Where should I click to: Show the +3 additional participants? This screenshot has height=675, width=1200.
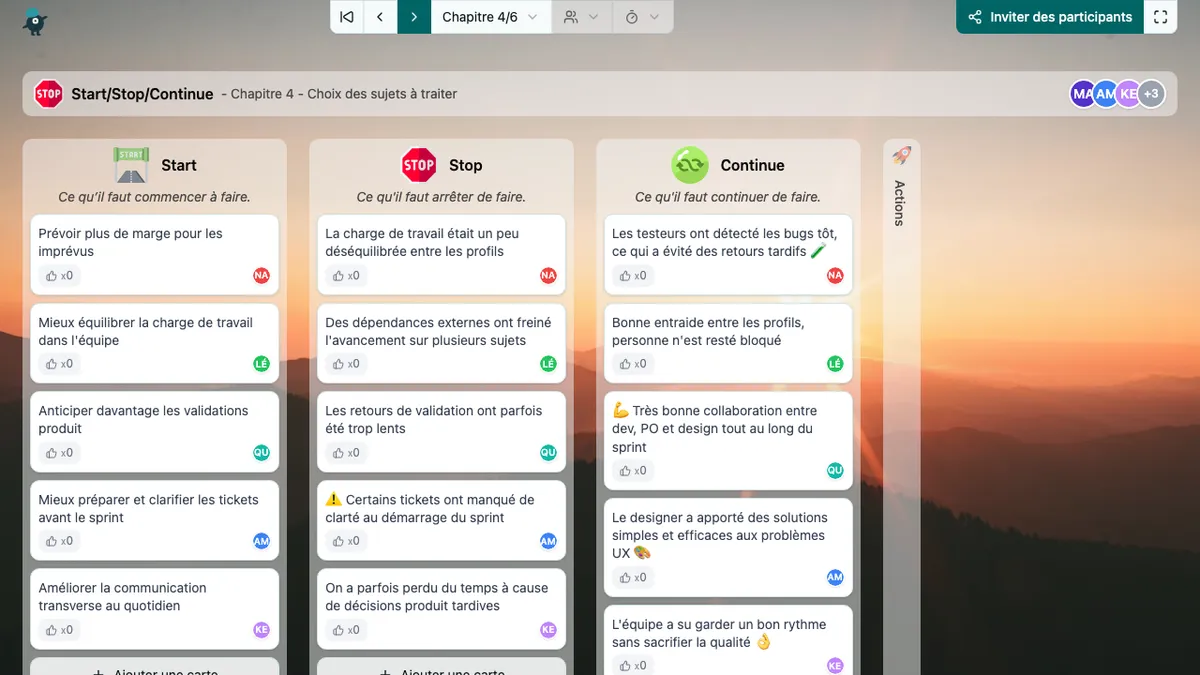pyautogui.click(x=1151, y=94)
